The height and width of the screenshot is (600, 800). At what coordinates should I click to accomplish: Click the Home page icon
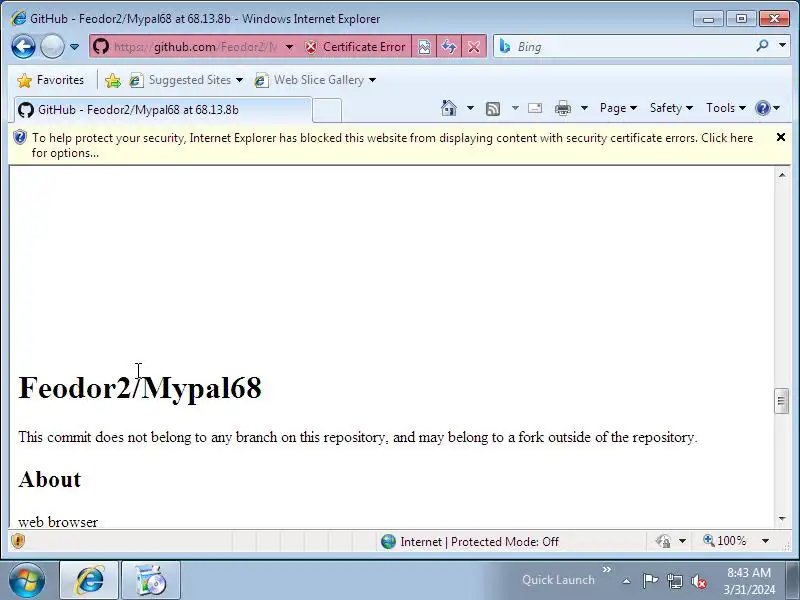coord(448,108)
